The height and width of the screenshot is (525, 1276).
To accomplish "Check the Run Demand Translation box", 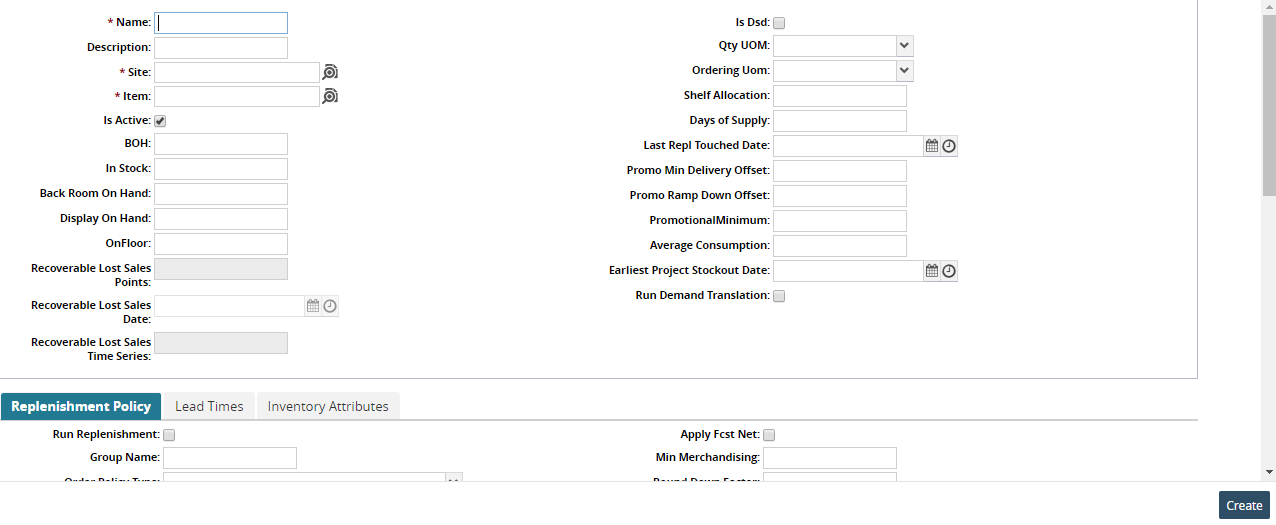I will click(x=779, y=296).
